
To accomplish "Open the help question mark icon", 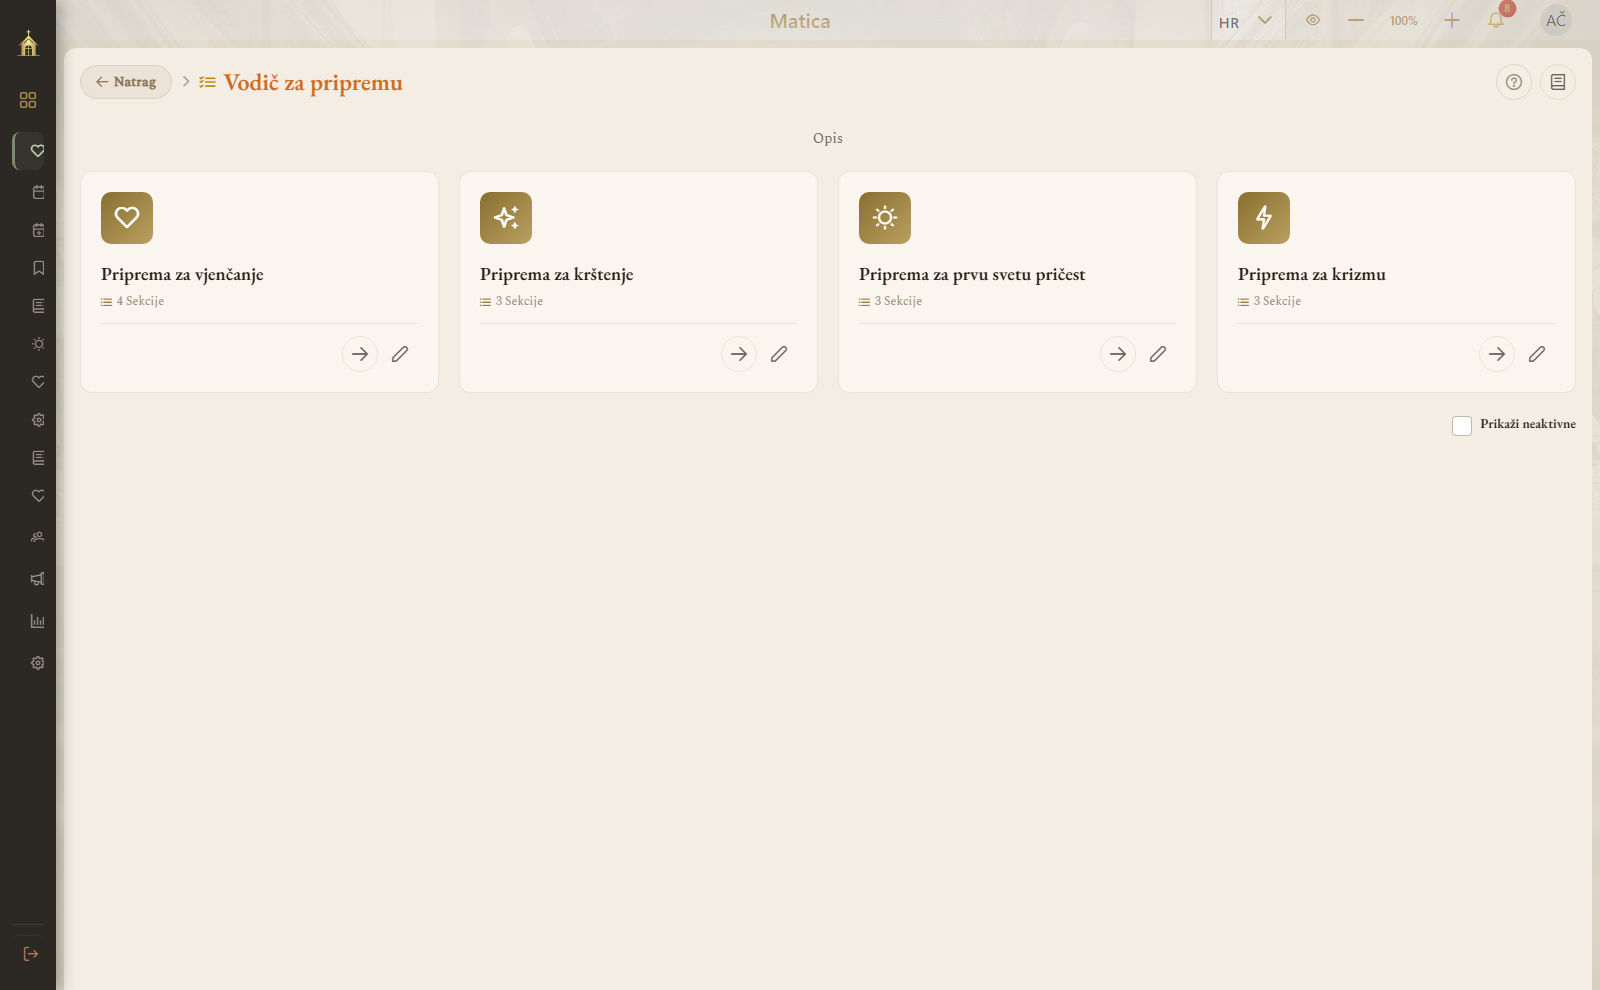I will [x=1514, y=82].
